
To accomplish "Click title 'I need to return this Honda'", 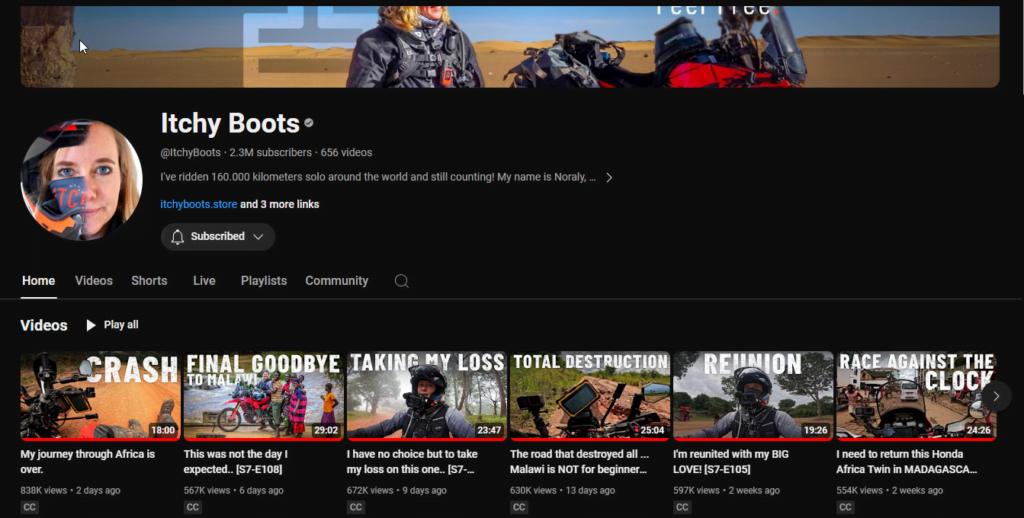I will (x=906, y=462).
